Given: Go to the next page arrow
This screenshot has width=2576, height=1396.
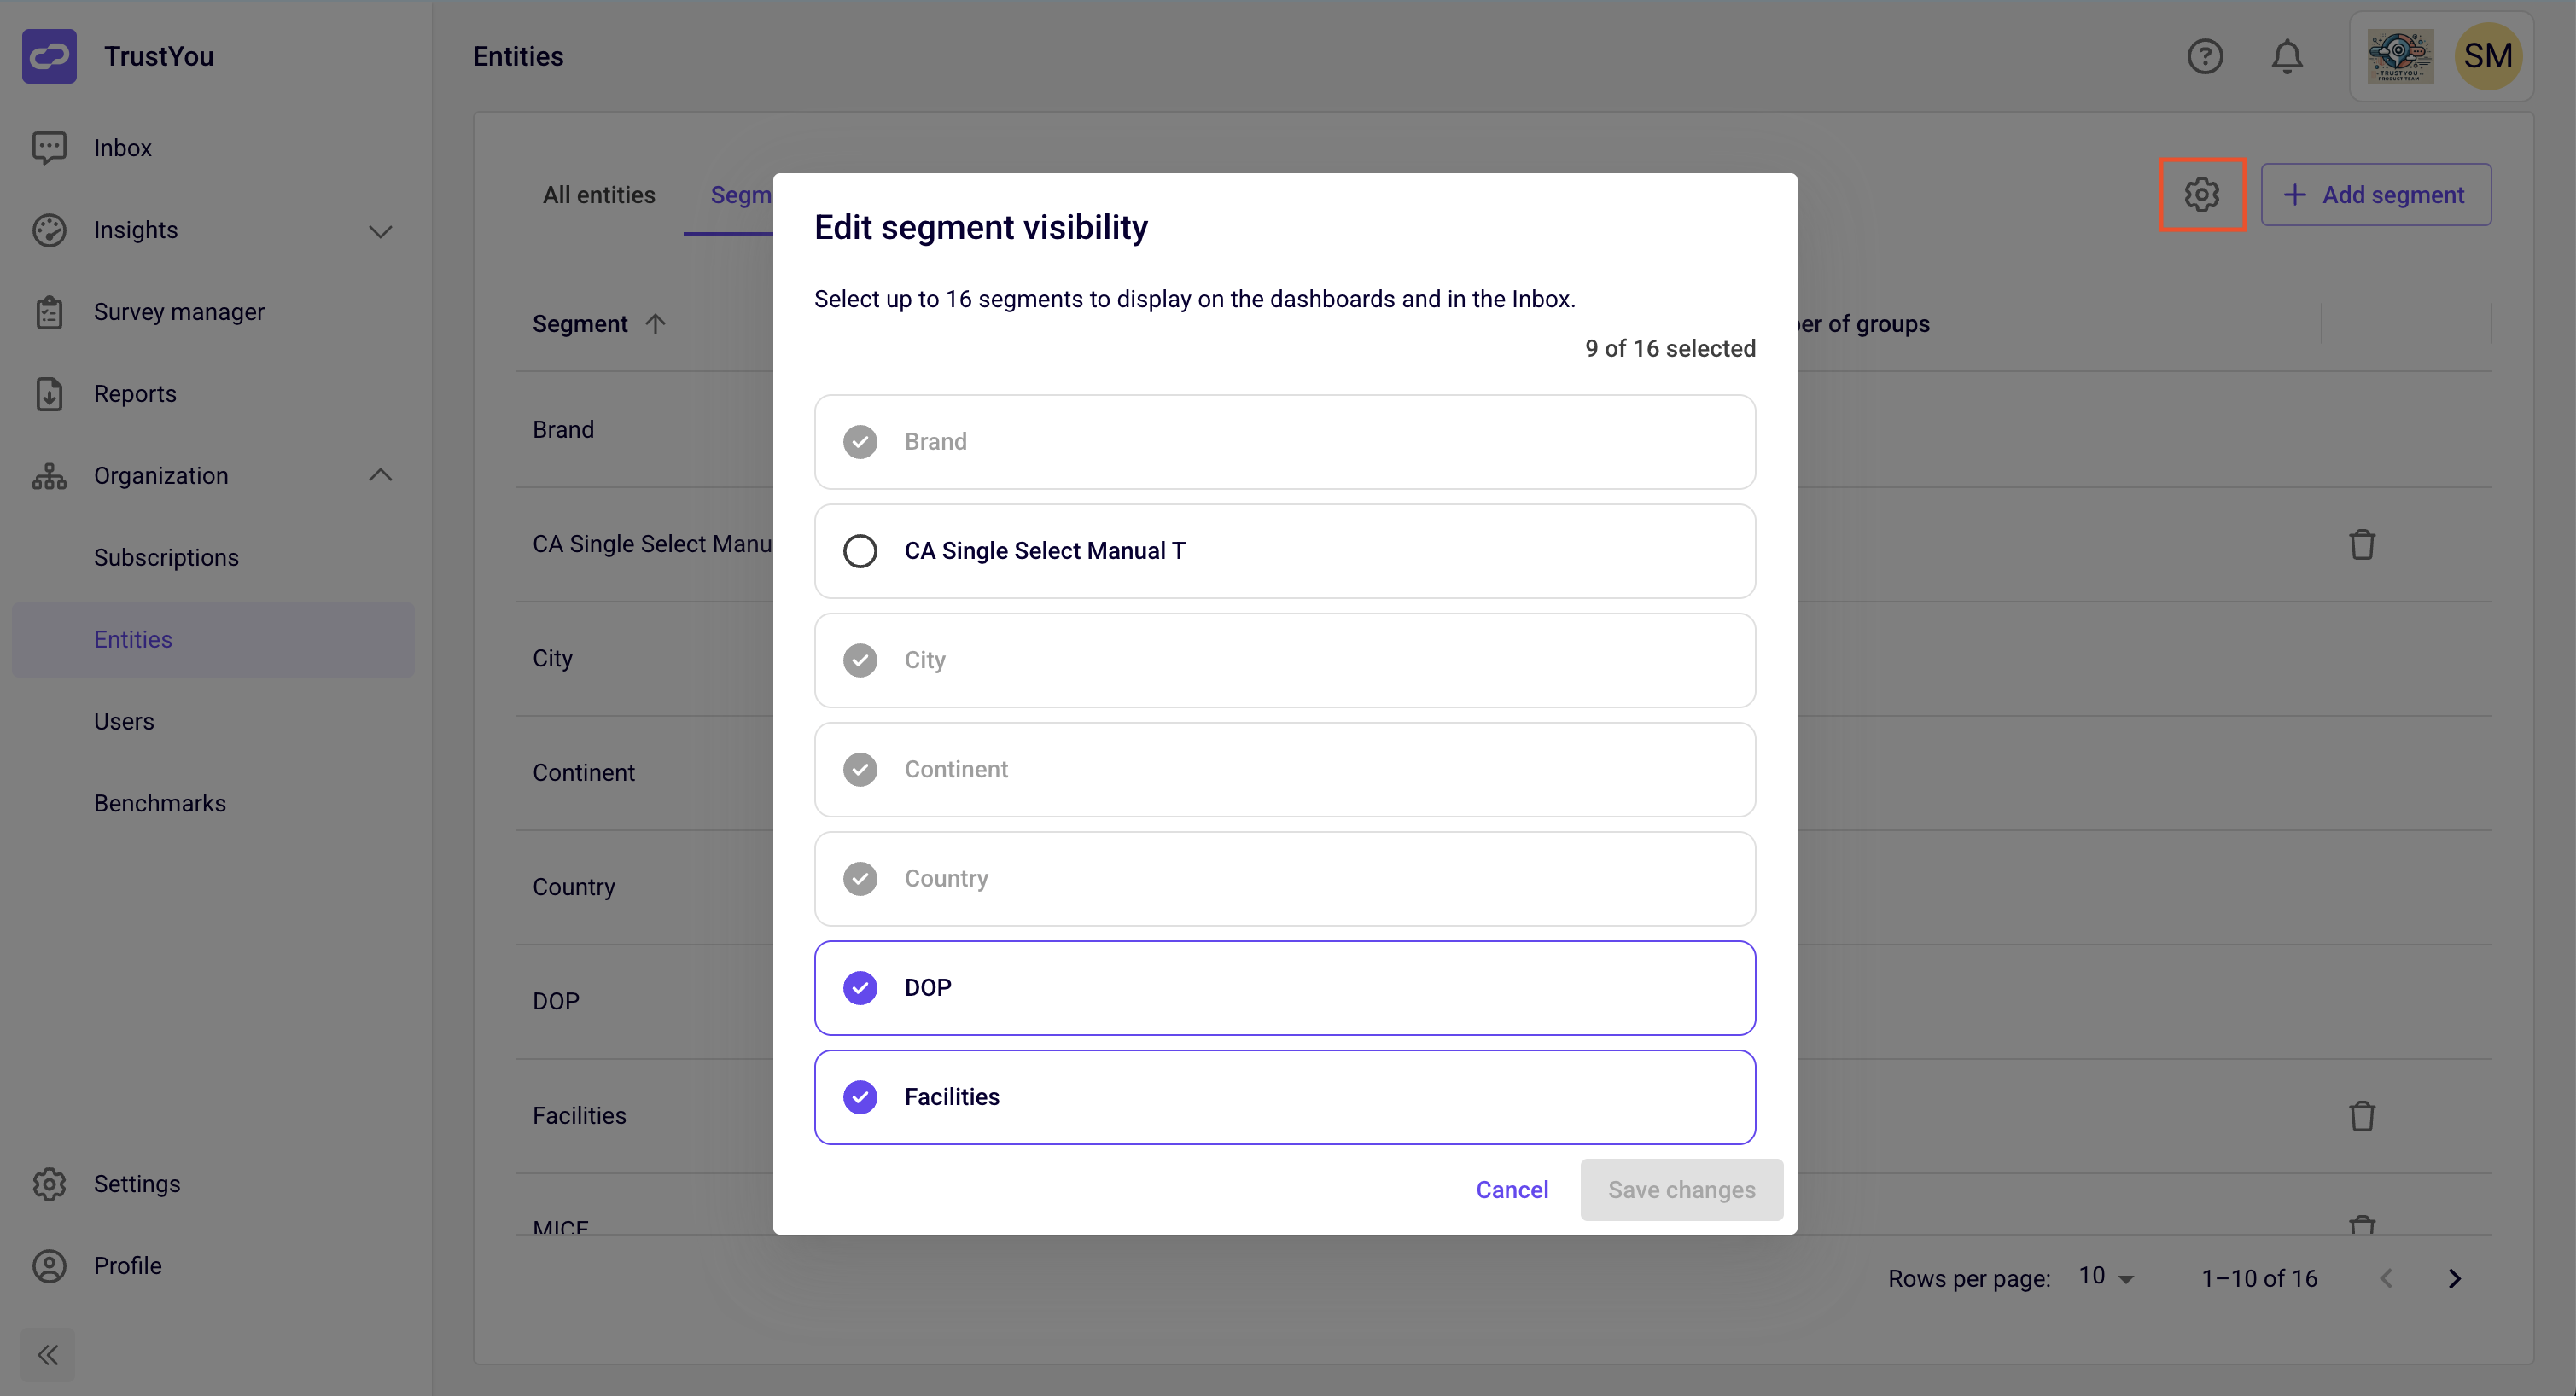Looking at the screenshot, I should click(x=2454, y=1278).
